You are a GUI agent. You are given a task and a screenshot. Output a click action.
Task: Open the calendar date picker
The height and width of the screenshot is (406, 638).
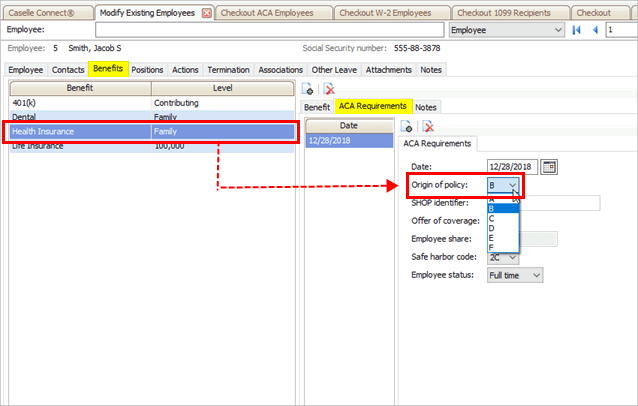coord(549,166)
